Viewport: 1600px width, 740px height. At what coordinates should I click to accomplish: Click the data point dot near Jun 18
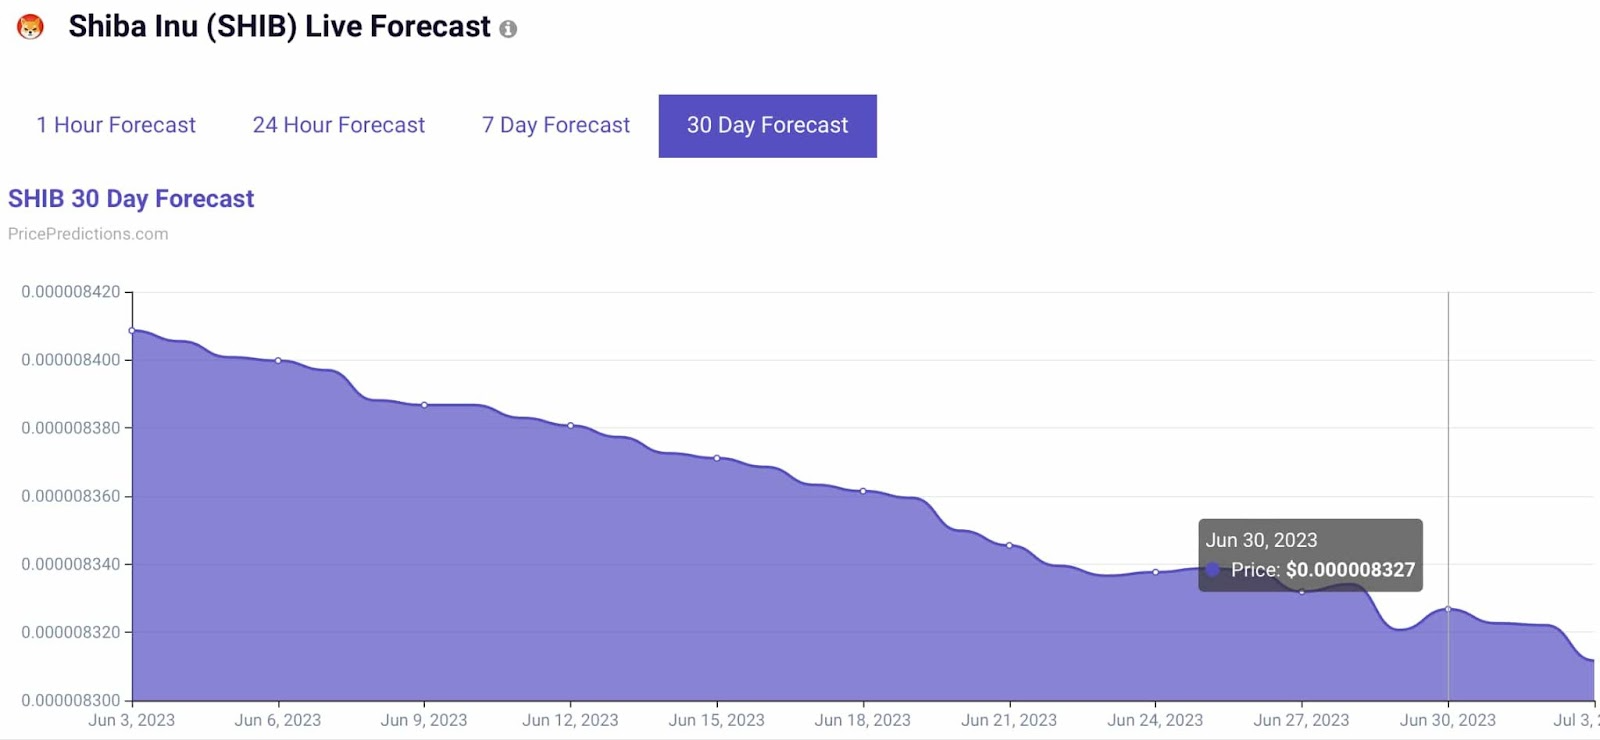[862, 490]
